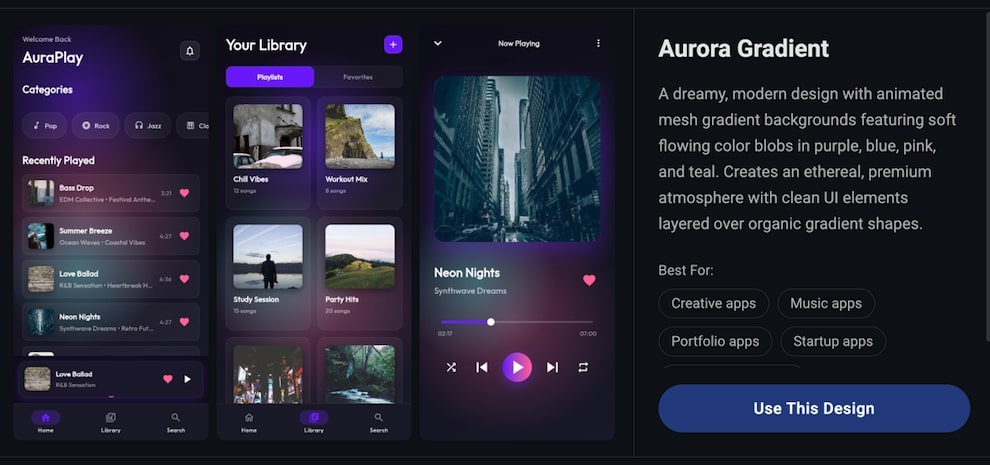The height and width of the screenshot is (465, 990).
Task: Open the Chill Vibes playlist card
Action: pos(268,153)
